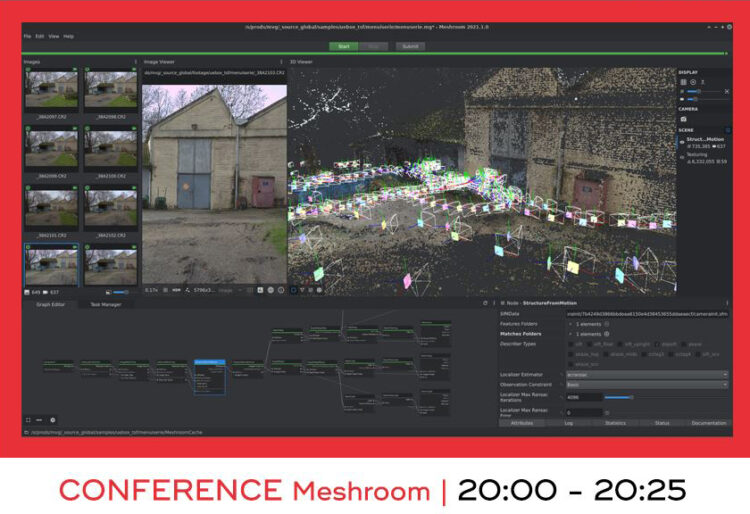This screenshot has height=514, width=750.
Task: Open the Log tab in node editor
Action: (568, 423)
